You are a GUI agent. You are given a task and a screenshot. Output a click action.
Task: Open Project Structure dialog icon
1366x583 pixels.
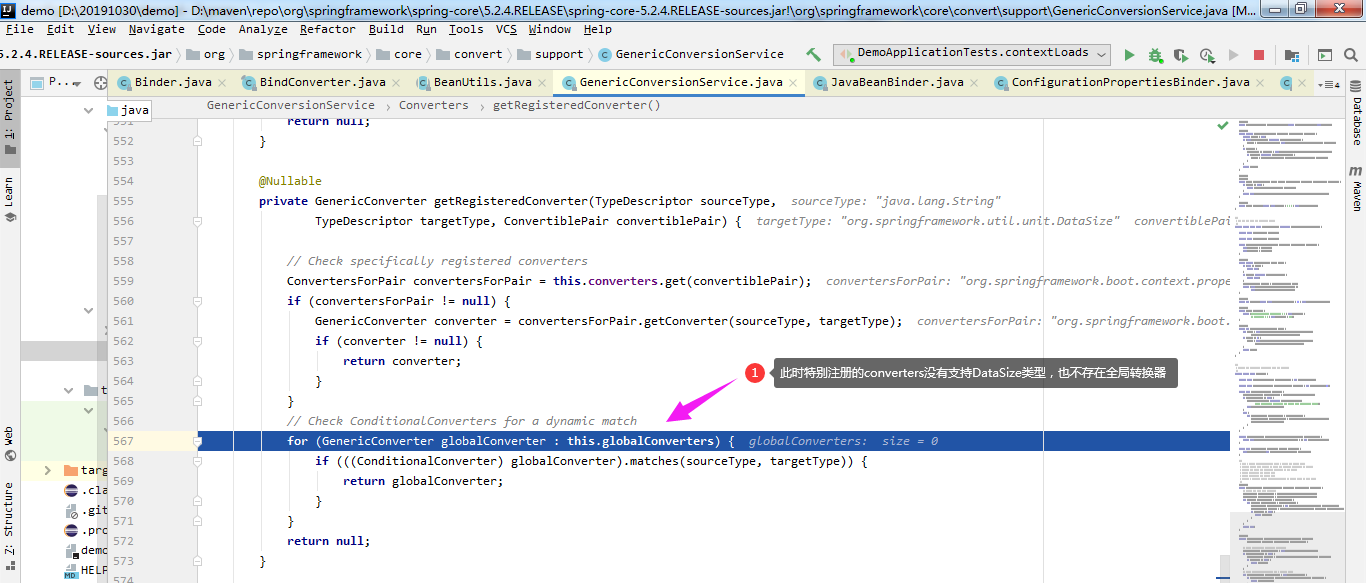(1292, 55)
